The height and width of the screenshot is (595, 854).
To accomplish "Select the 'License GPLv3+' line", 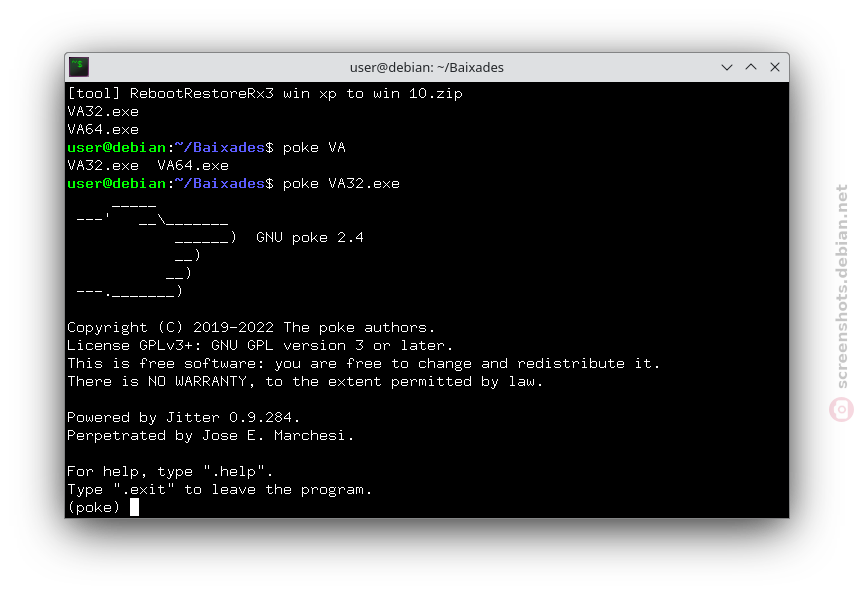I will click(260, 345).
